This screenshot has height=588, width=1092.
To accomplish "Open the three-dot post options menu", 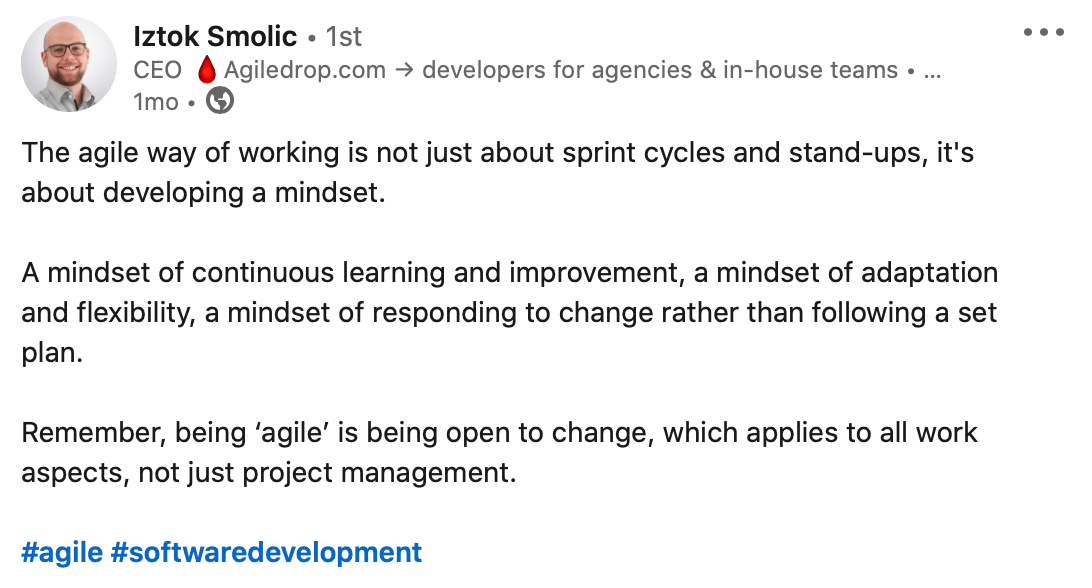I will pos(1043,32).
